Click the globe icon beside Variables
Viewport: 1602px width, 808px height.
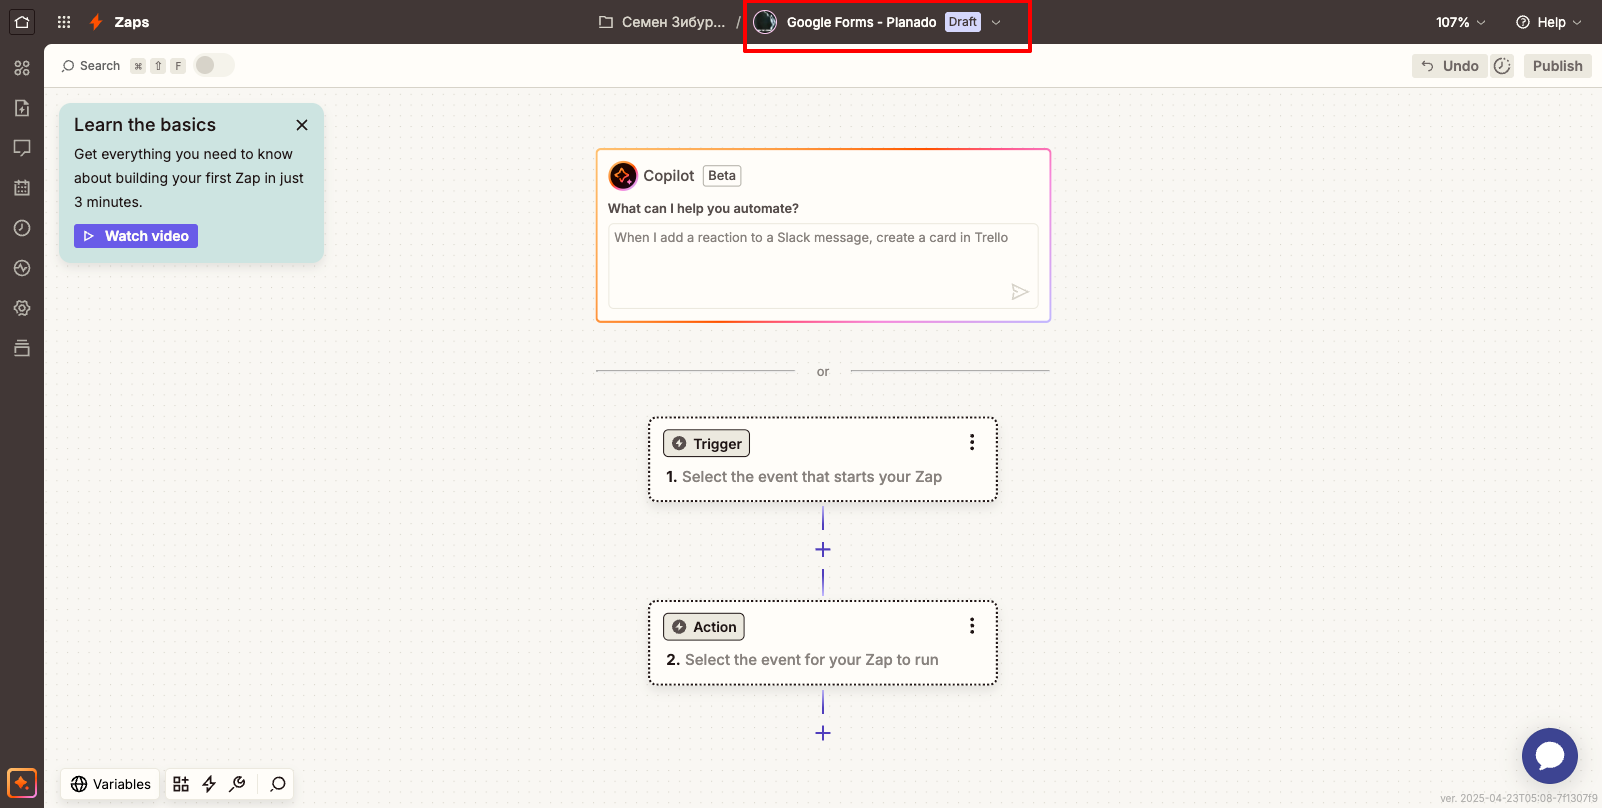click(x=79, y=784)
